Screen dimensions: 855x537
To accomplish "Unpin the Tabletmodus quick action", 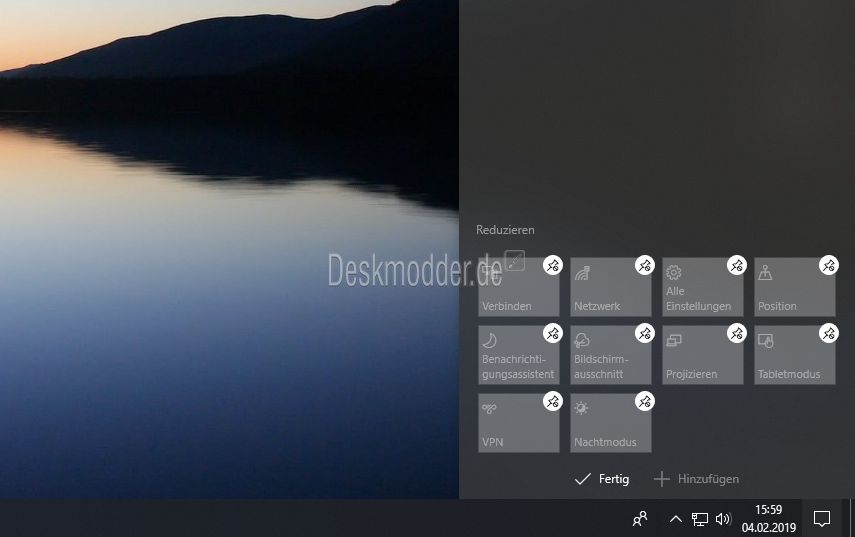I will coord(828,333).
